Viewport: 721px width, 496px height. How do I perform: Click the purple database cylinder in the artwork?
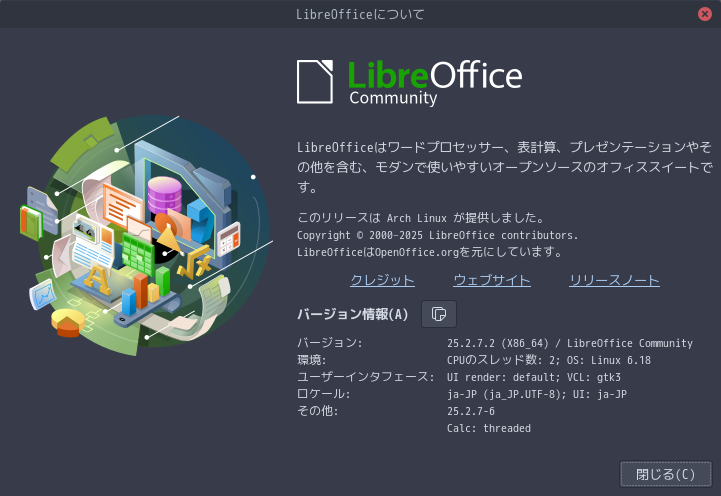(163, 194)
